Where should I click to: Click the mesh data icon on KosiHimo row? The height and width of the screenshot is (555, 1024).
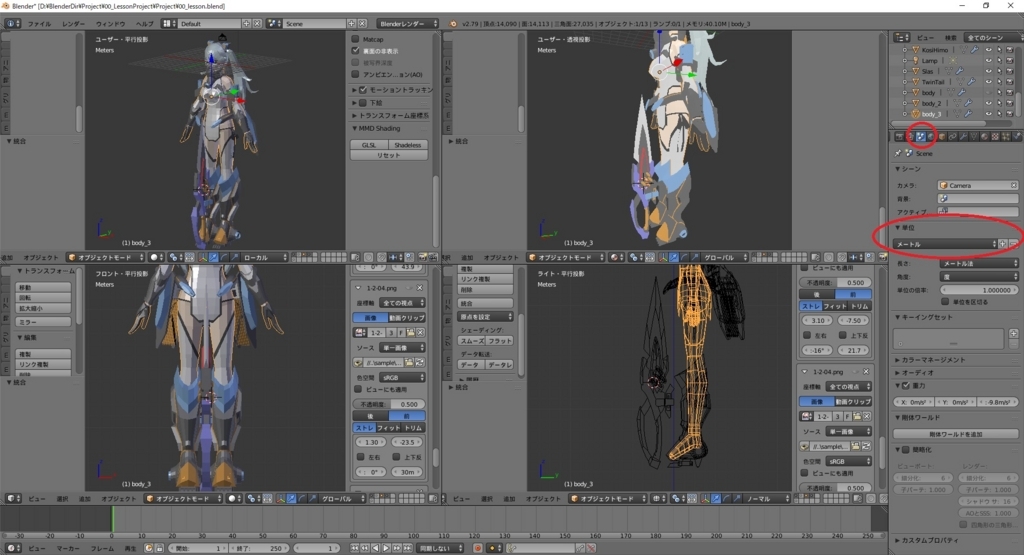963,50
